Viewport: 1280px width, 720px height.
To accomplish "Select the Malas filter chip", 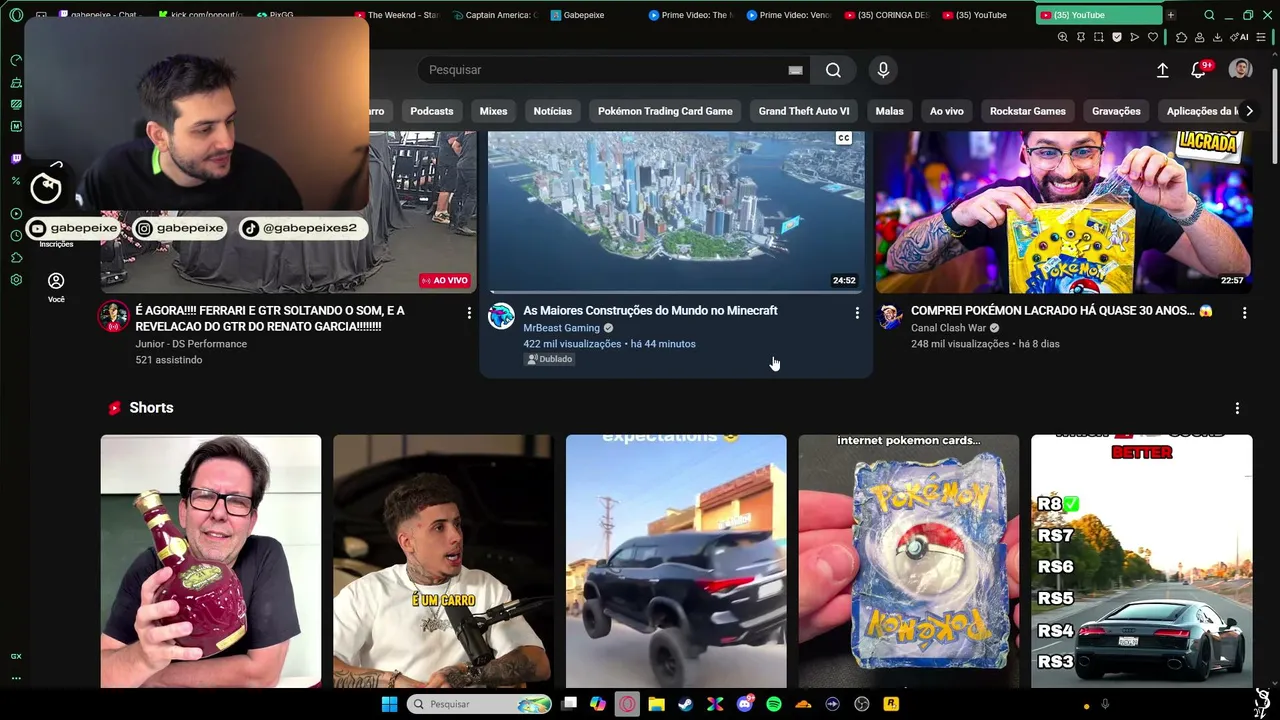I will click(889, 111).
